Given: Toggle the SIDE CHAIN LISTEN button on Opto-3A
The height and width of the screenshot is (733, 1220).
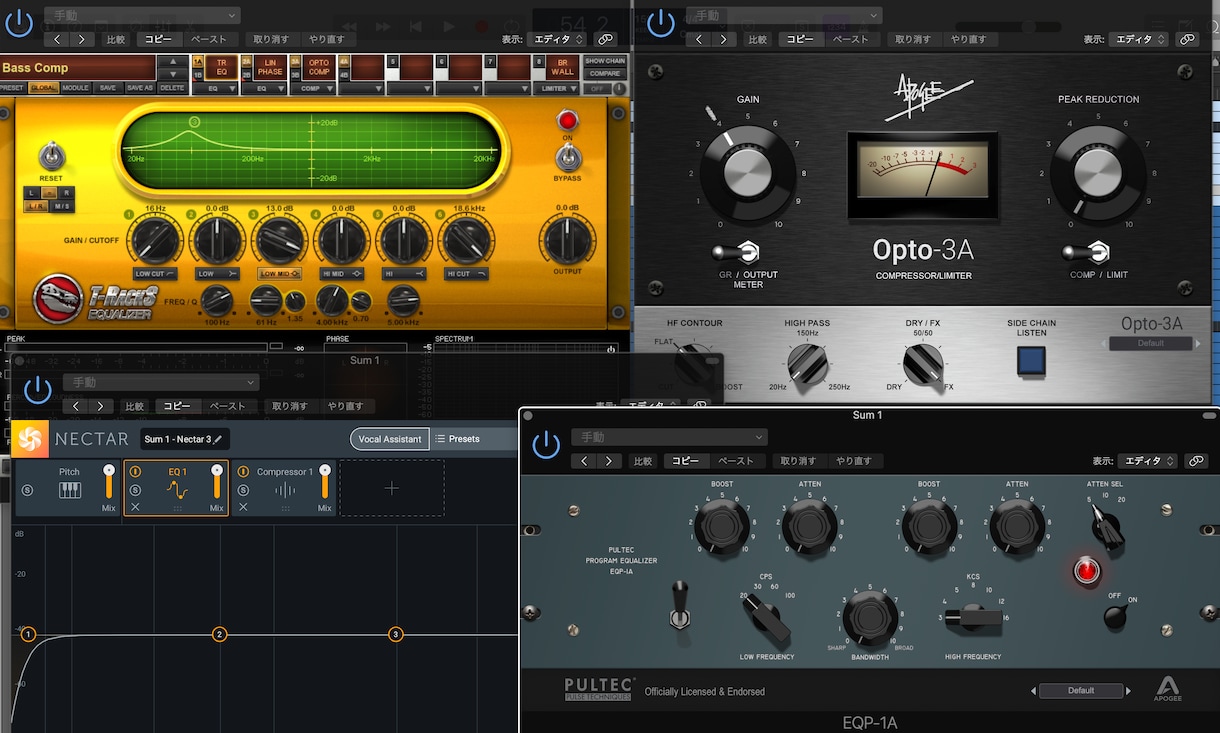Looking at the screenshot, I should click(1031, 360).
